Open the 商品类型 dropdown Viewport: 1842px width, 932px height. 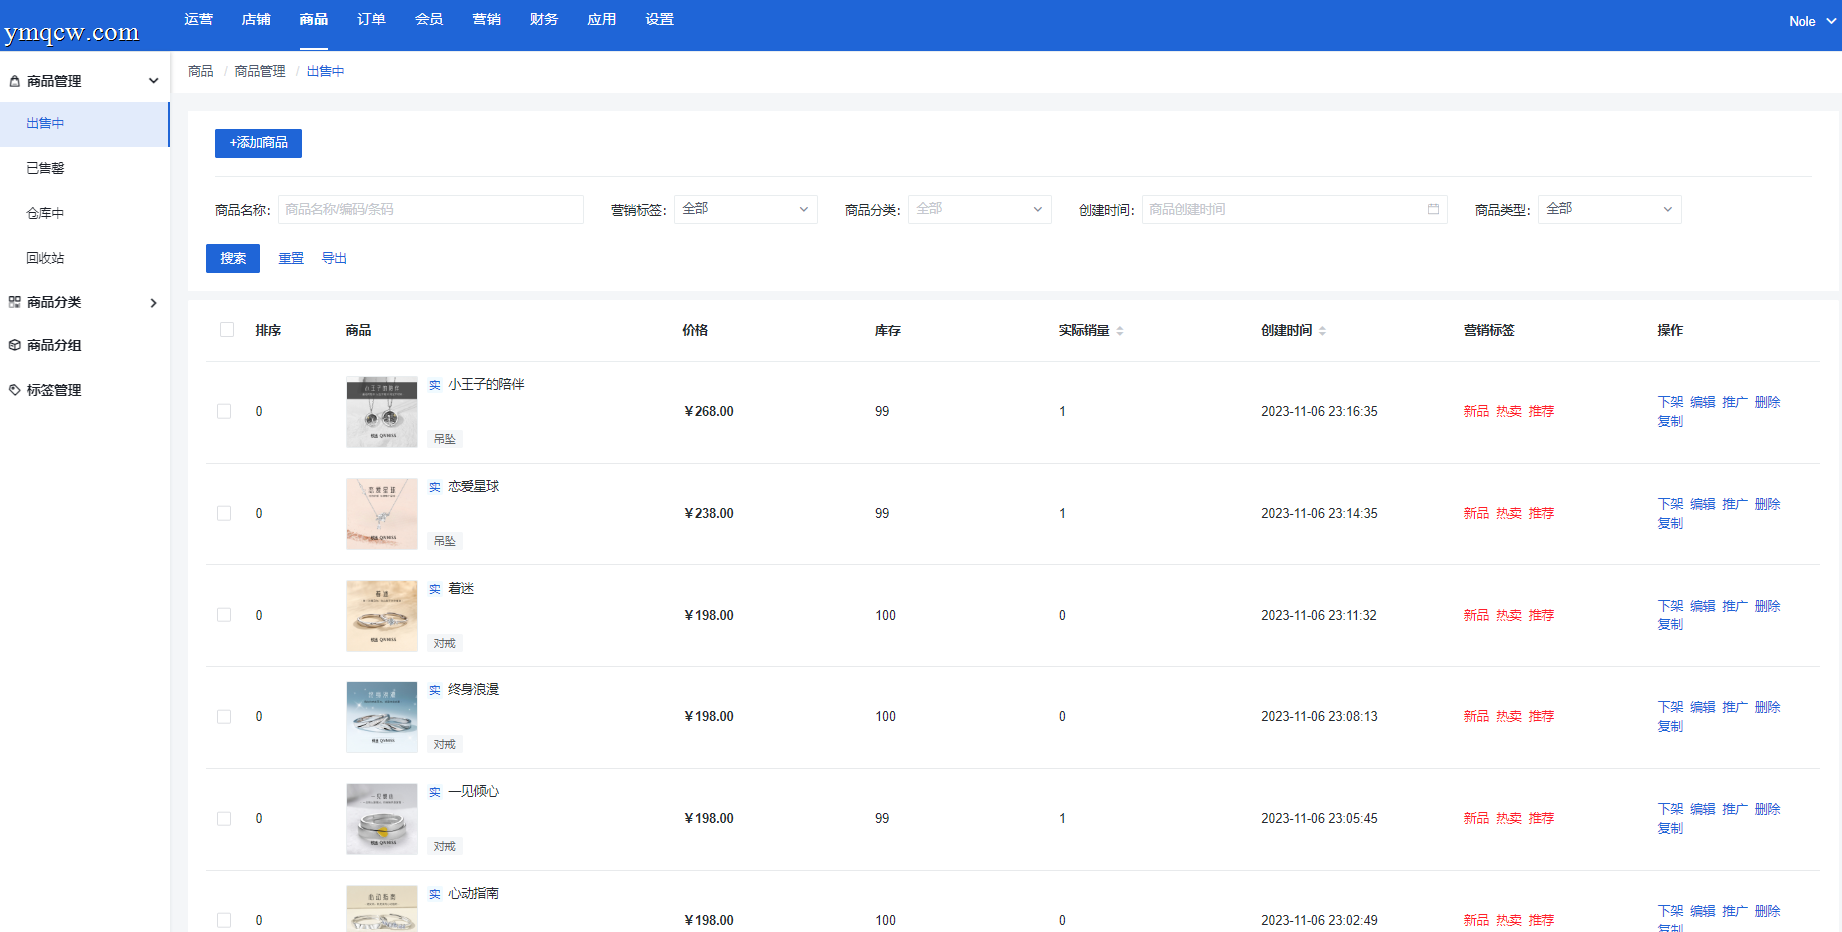[1610, 209]
